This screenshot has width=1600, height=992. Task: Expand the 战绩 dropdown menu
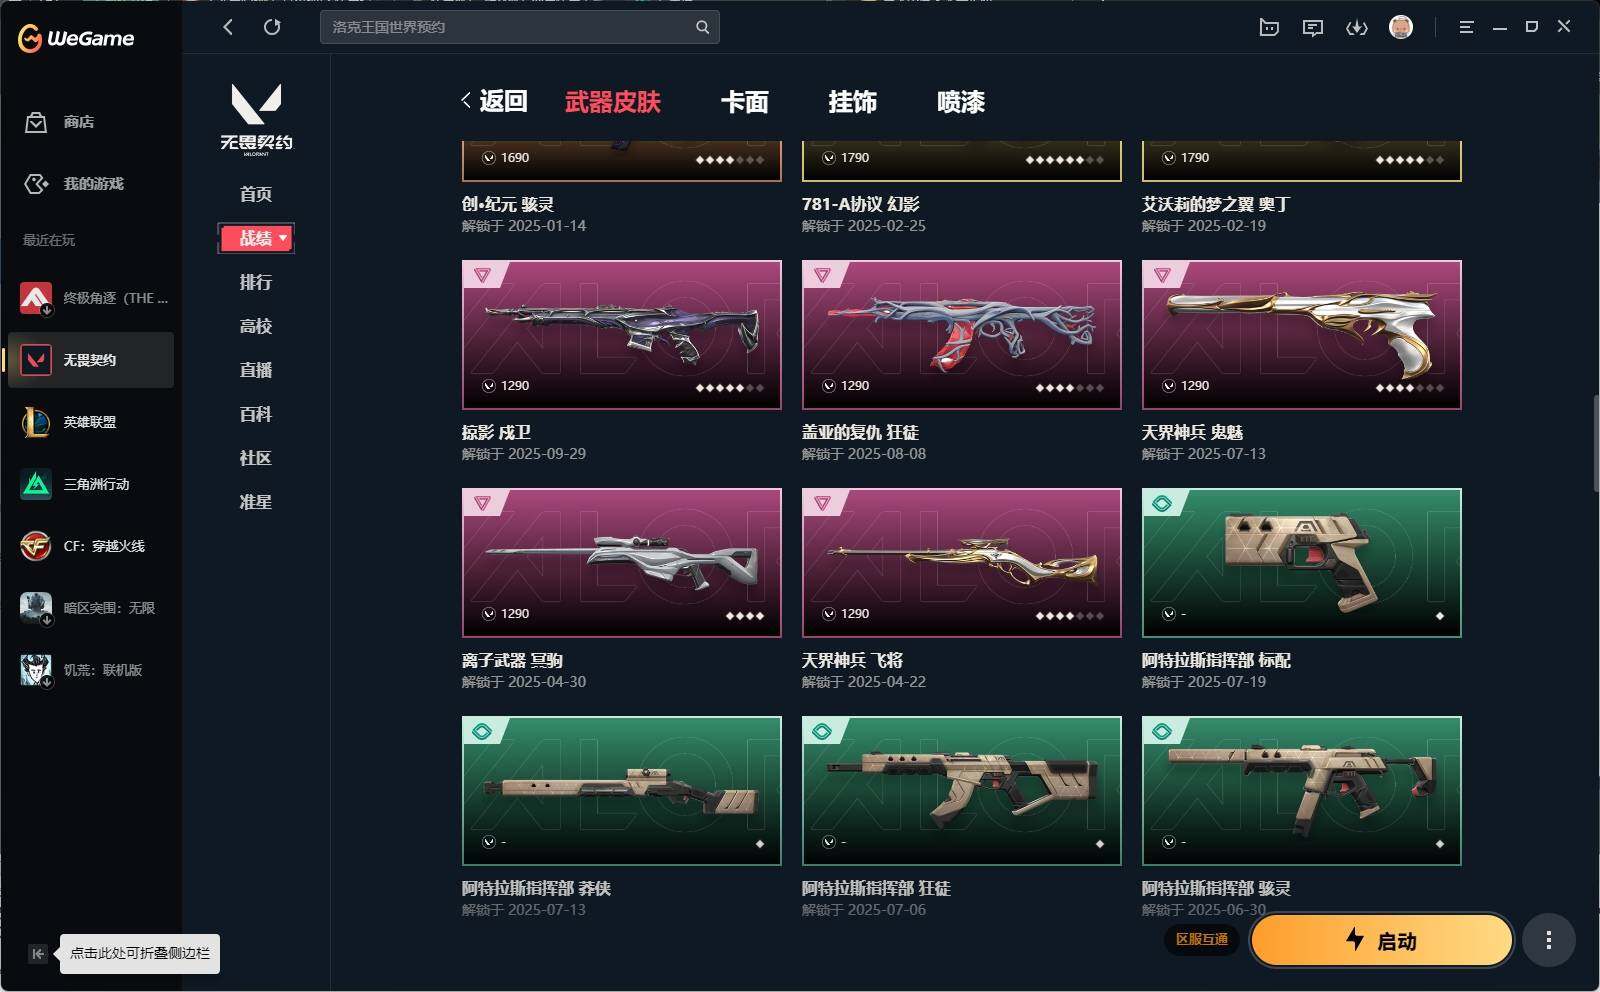point(256,238)
